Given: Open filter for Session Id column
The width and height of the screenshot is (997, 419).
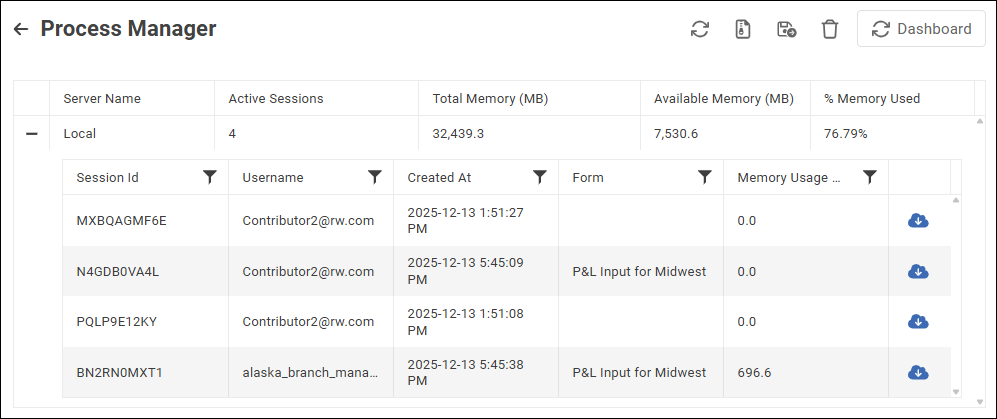Looking at the screenshot, I should (x=210, y=177).
